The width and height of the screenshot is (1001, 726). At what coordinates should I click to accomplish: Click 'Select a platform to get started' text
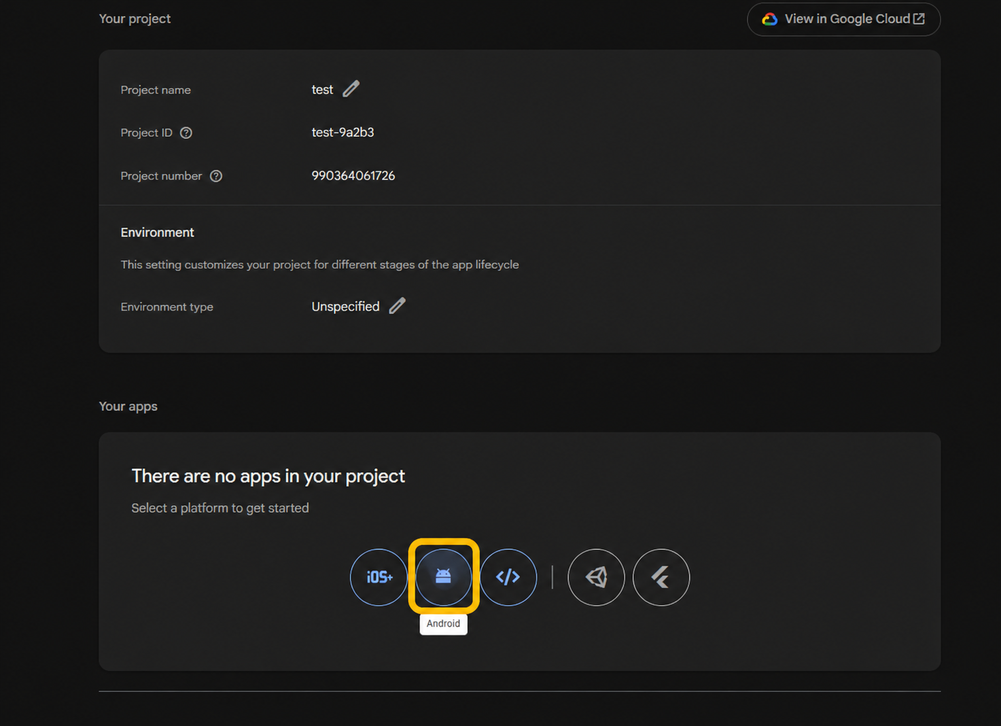220,508
